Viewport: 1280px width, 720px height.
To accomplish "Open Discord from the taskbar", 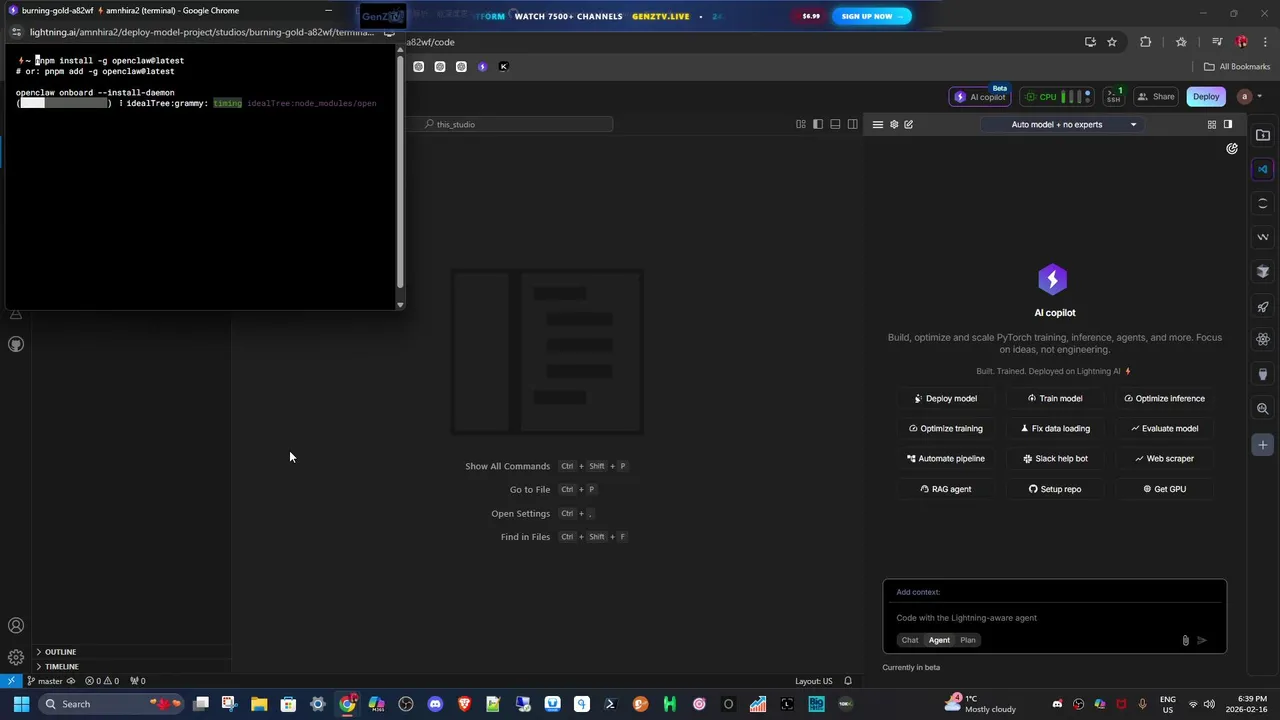I will (x=435, y=704).
